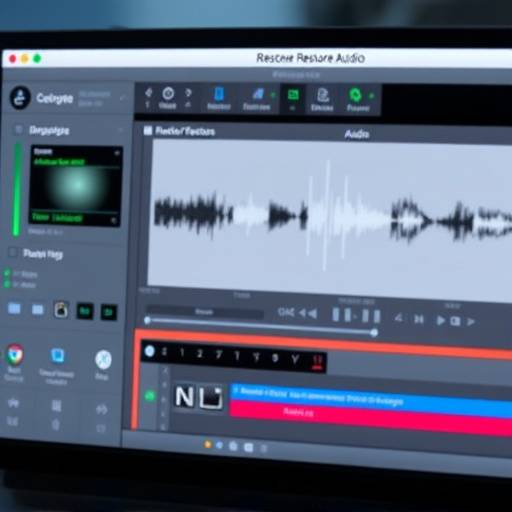Click the green vertical level meter
Viewport: 512px width, 512px height.
click(x=16, y=189)
